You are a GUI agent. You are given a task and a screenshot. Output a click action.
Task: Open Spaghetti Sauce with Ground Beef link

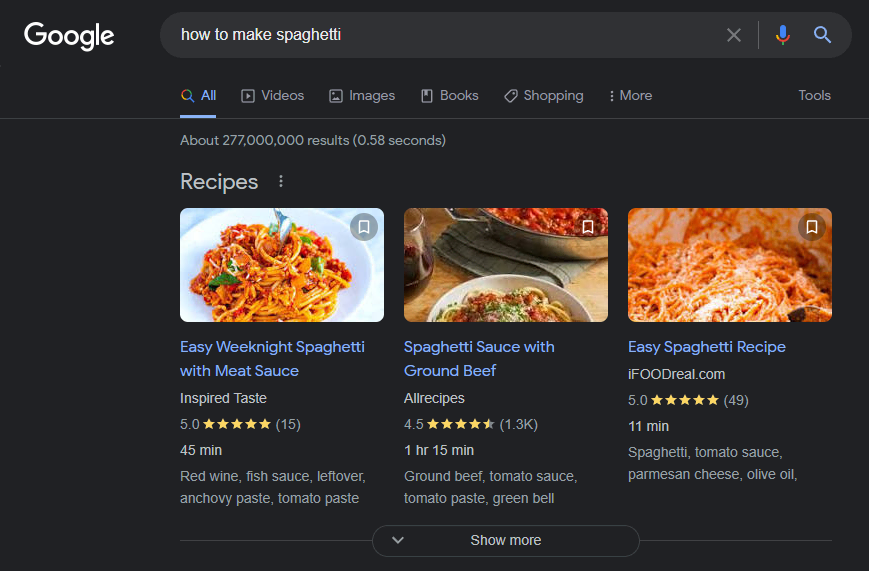479,359
